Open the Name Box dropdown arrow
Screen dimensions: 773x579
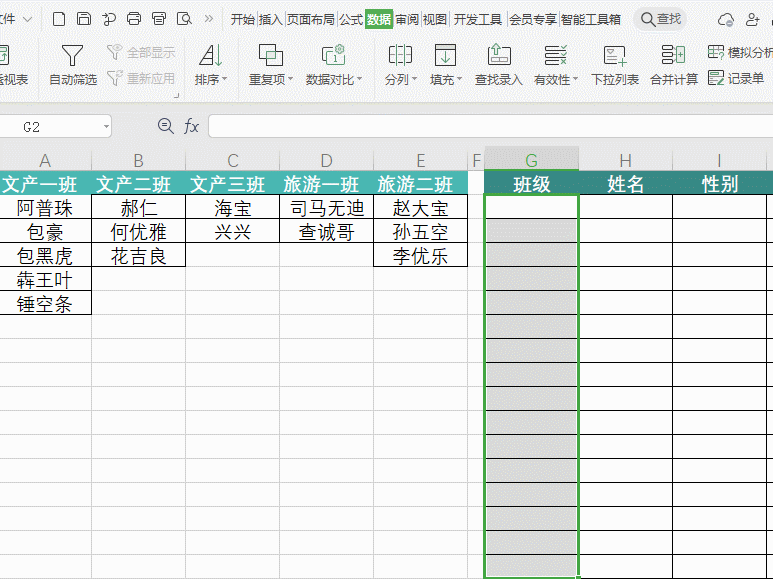(x=106, y=127)
